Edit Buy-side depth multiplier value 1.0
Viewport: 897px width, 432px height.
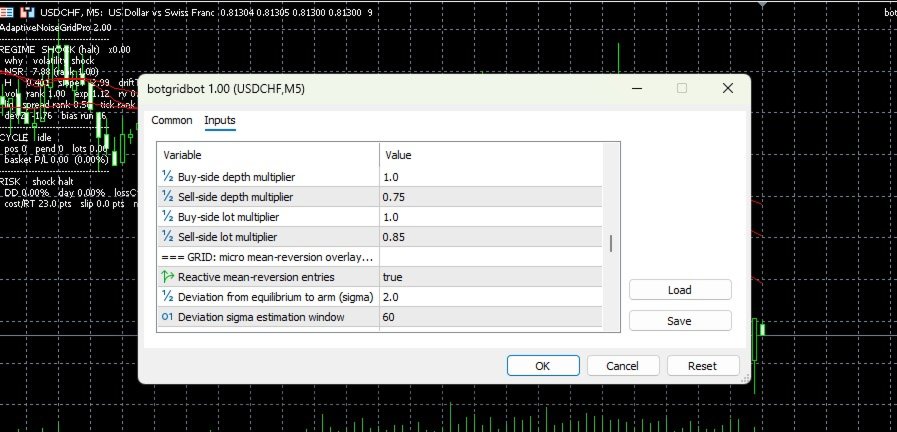[x=491, y=177]
